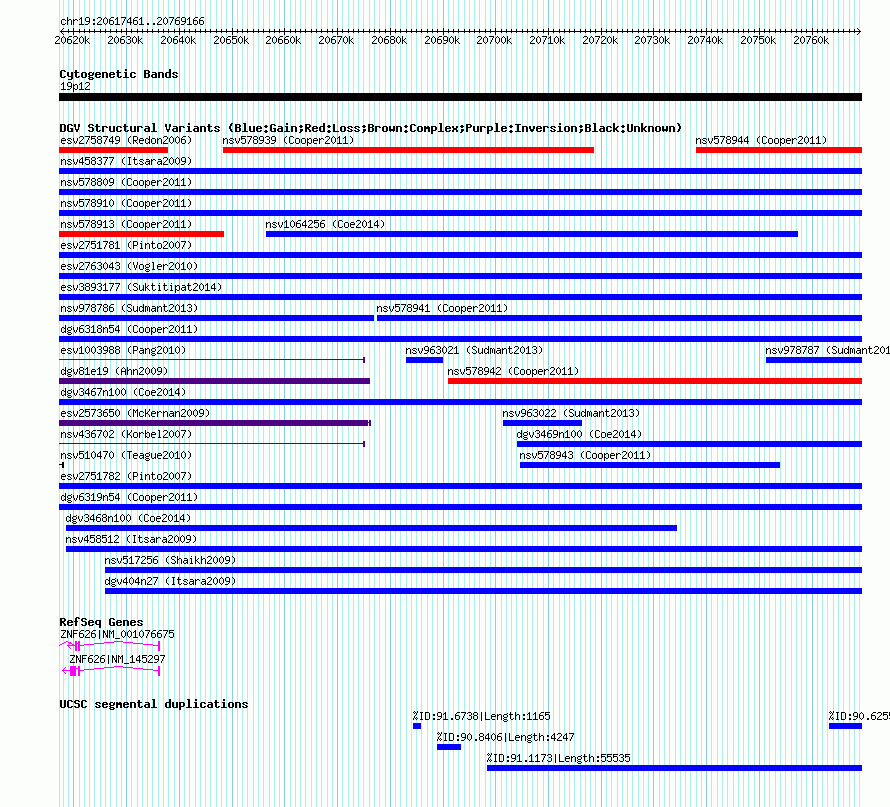Screen dimensions: 890x807
Task: Select the nsv578939 (Cooper2011) red loss bar
Action: tap(408, 150)
